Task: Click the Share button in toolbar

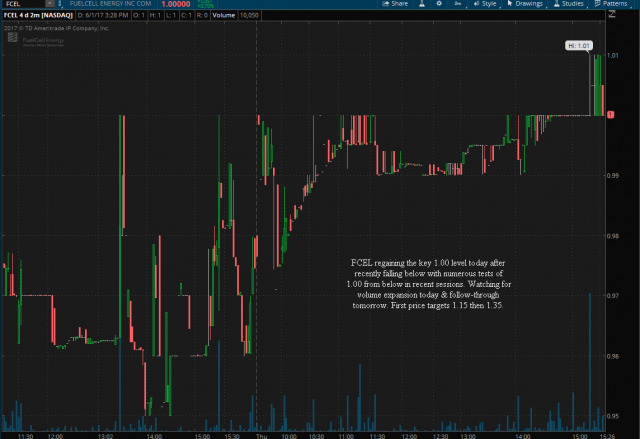Action: pos(394,5)
